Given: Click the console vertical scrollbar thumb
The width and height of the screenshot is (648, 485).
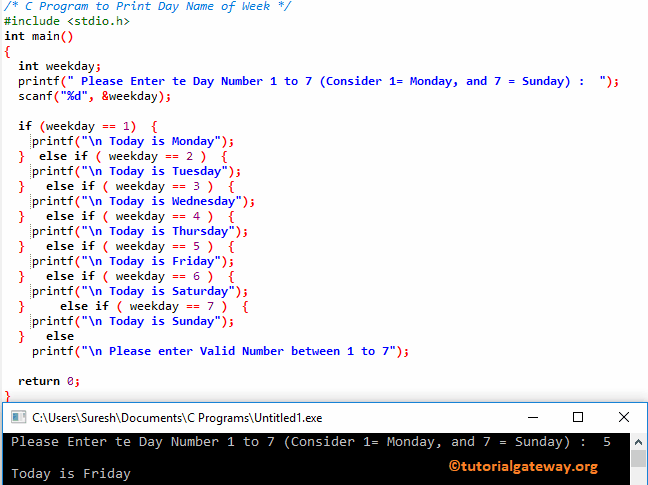Looking at the screenshot, I should coord(638,459).
